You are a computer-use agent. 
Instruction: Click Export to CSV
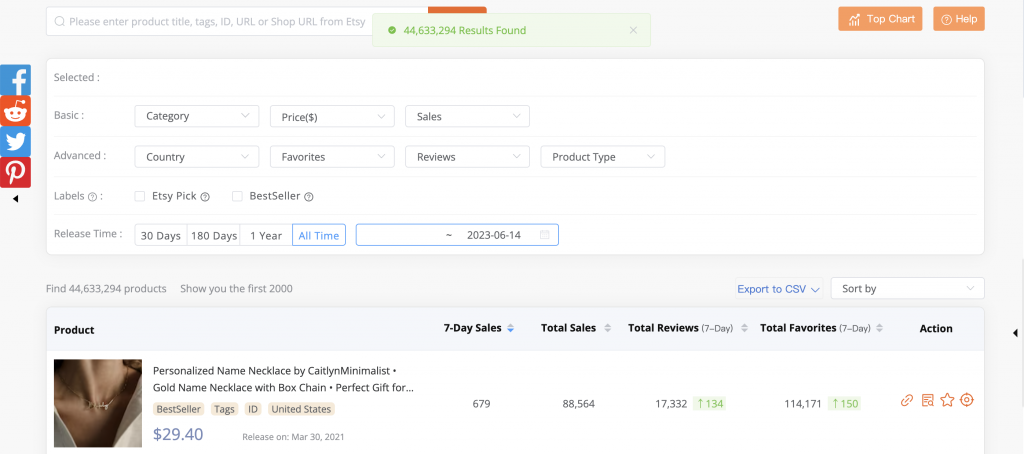coord(778,289)
